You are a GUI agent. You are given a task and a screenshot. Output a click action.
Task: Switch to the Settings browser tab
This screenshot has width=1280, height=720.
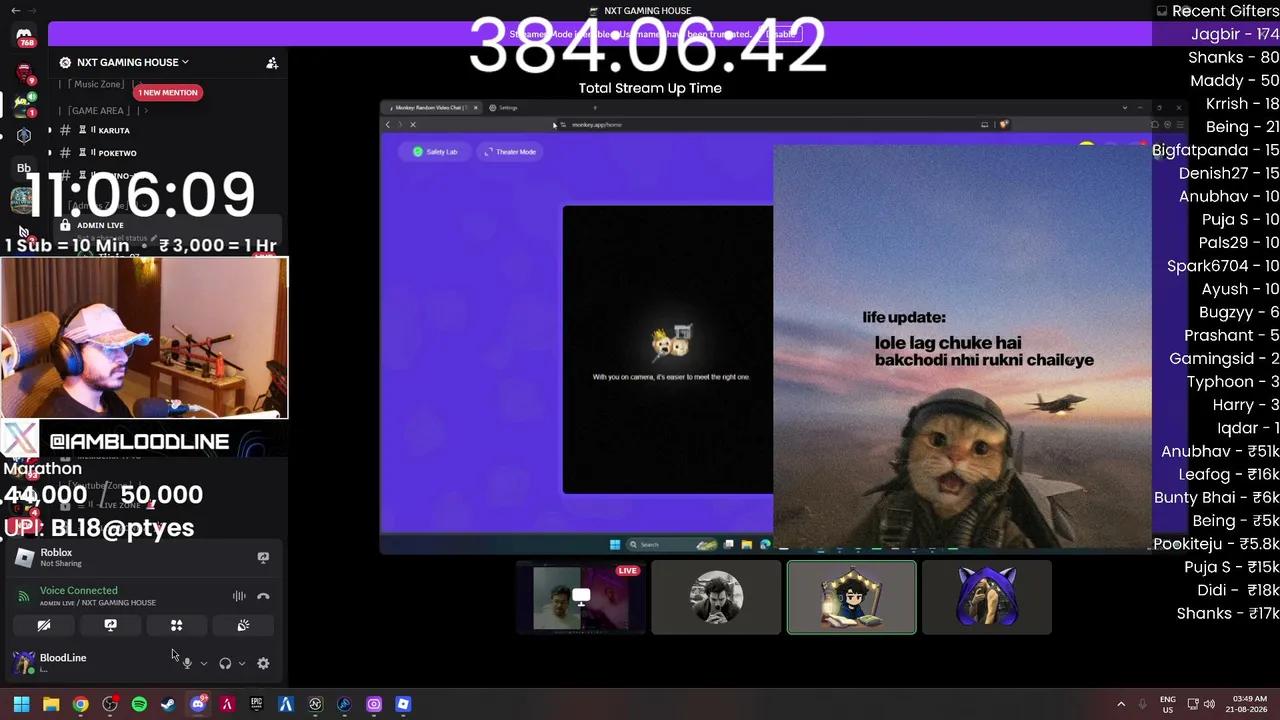click(x=508, y=107)
